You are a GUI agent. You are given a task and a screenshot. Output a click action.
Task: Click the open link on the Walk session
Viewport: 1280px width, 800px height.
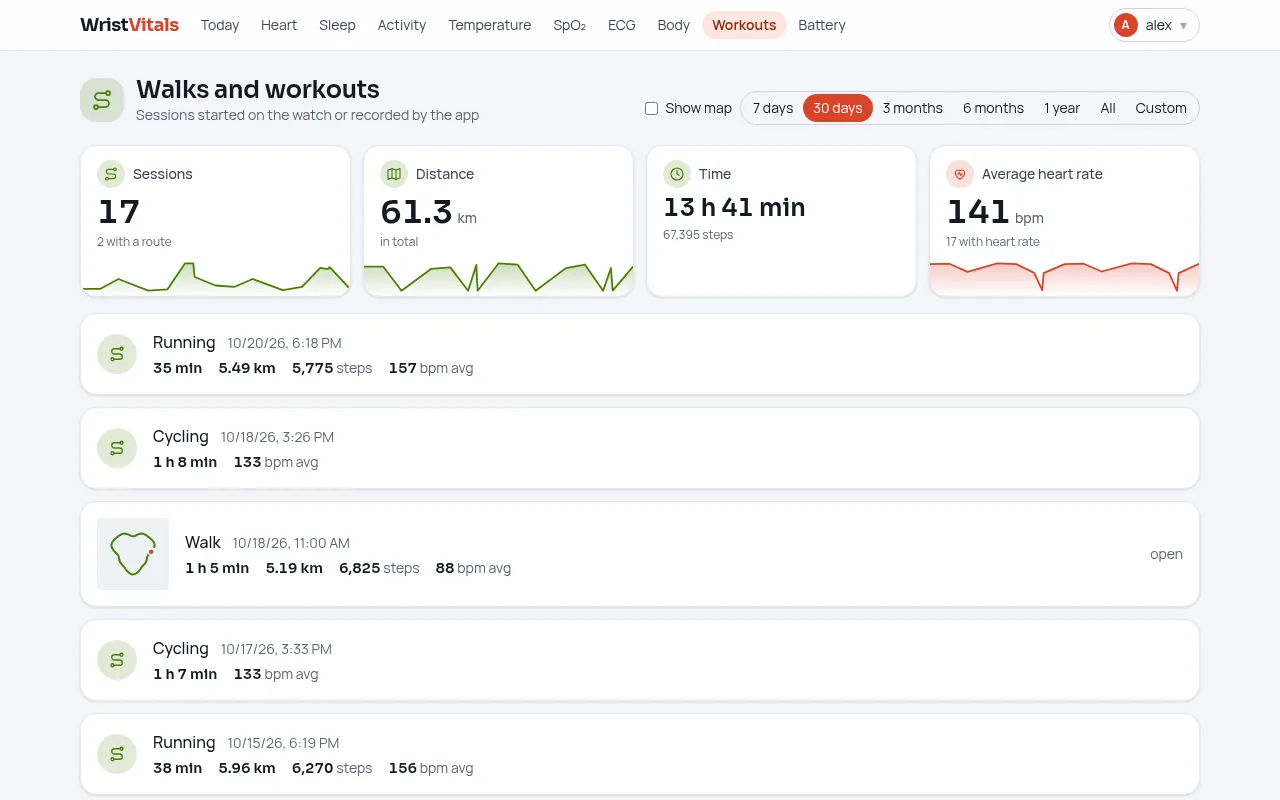[1166, 554]
